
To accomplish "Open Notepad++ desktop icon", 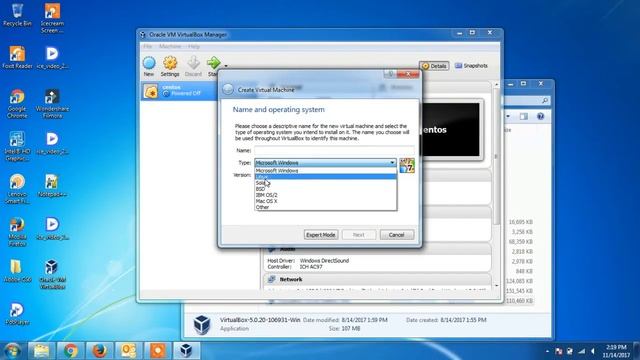I will coord(52,186).
